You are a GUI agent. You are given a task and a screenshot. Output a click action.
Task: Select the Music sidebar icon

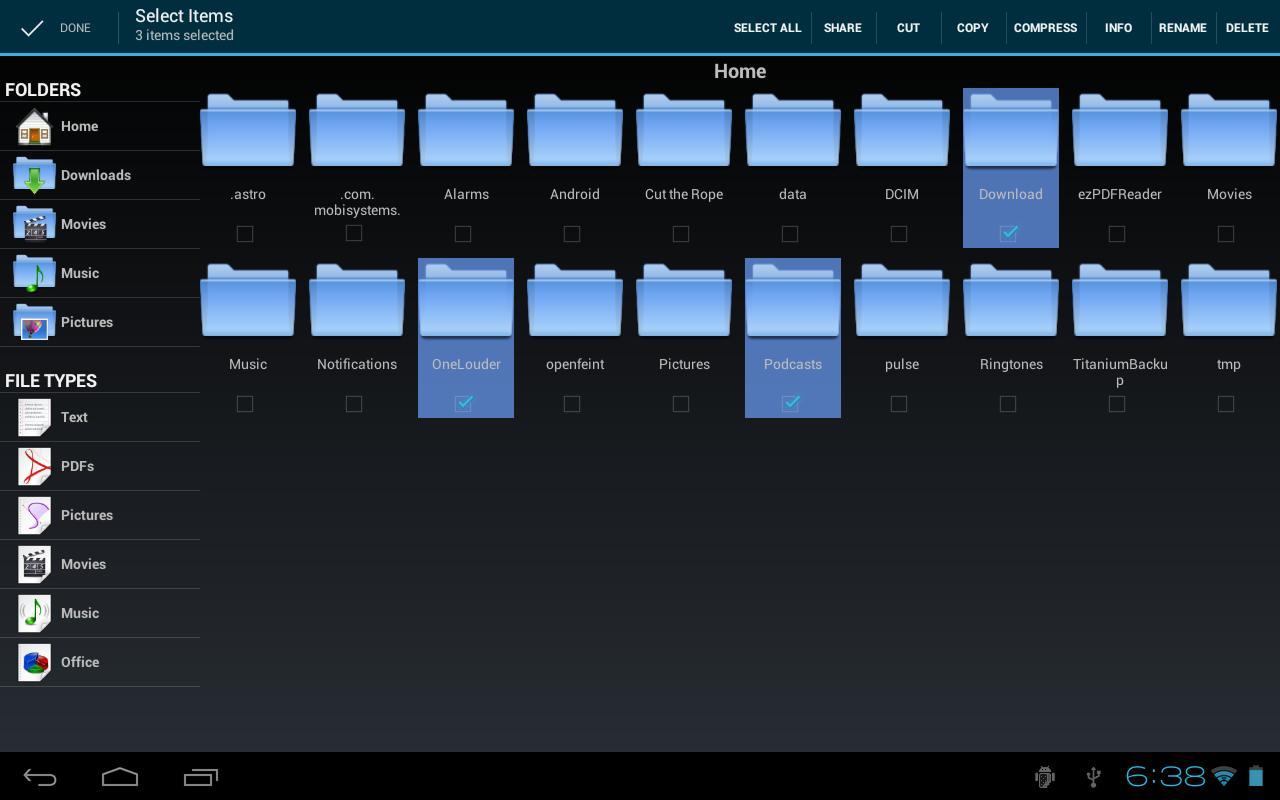click(35, 273)
